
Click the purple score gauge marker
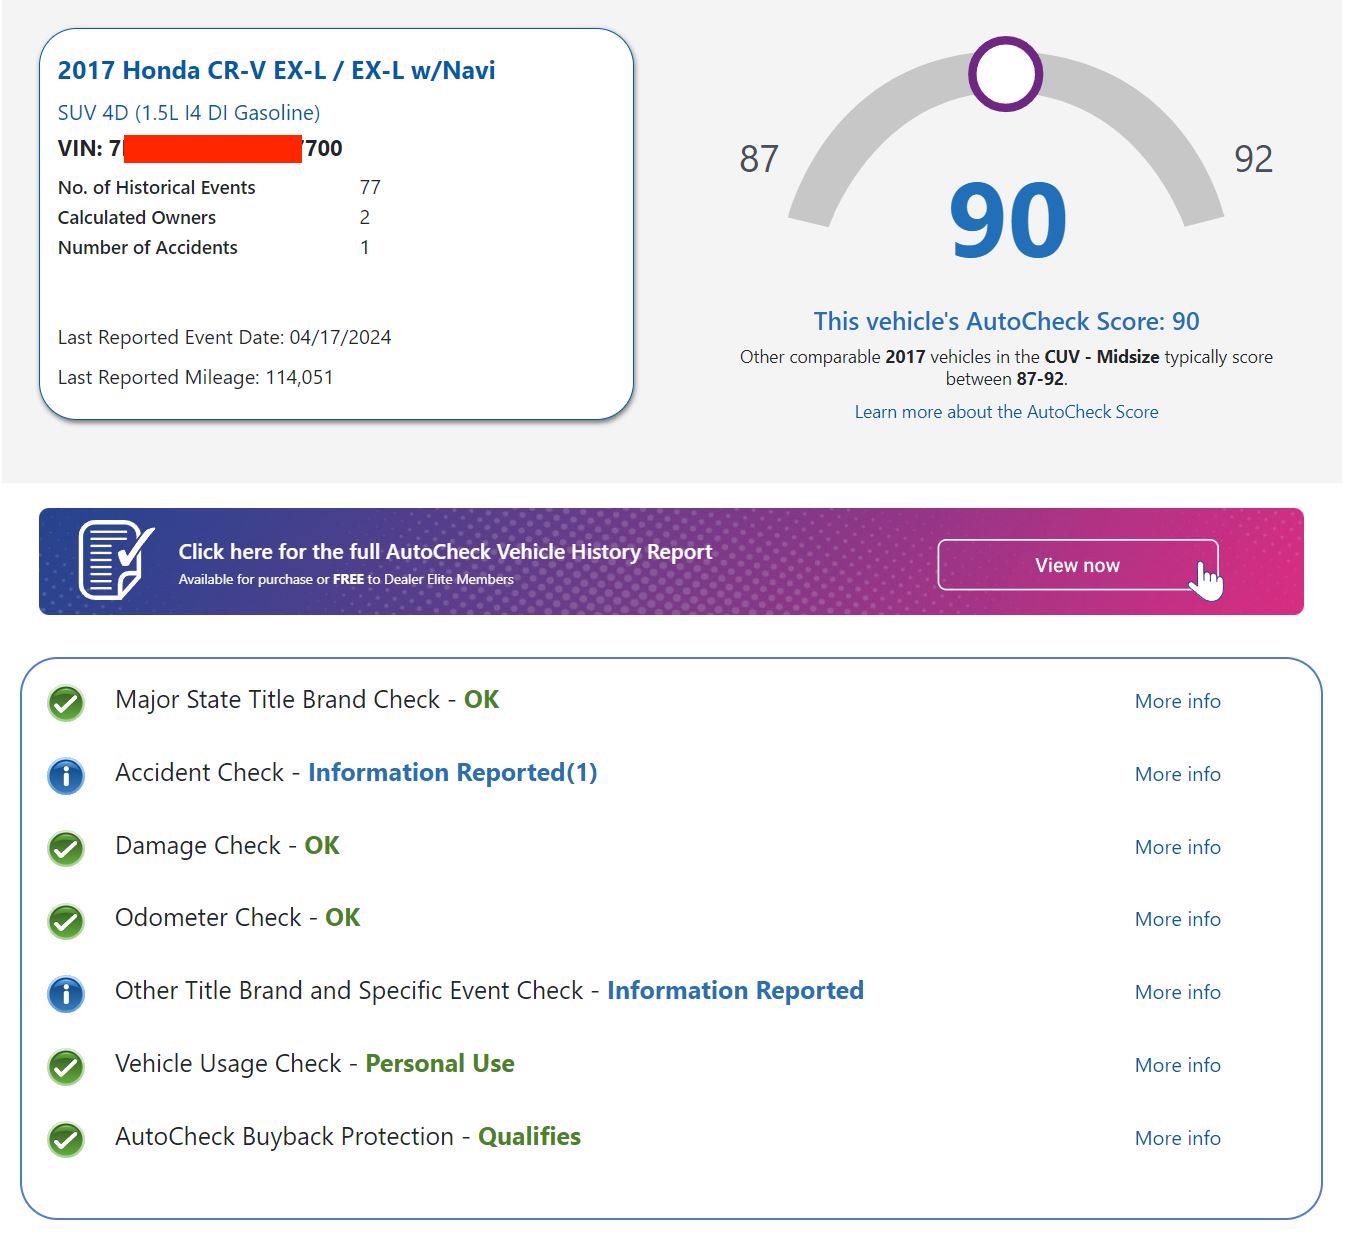pos(1005,74)
